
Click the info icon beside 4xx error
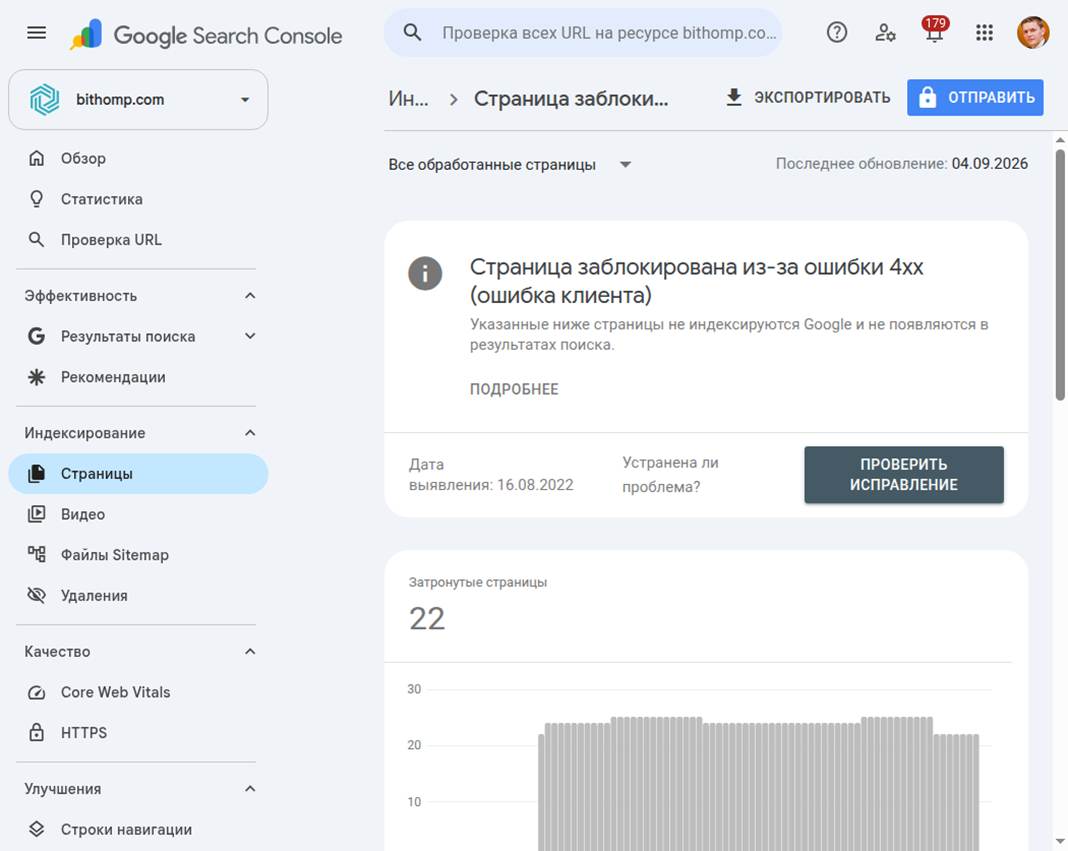tap(425, 273)
